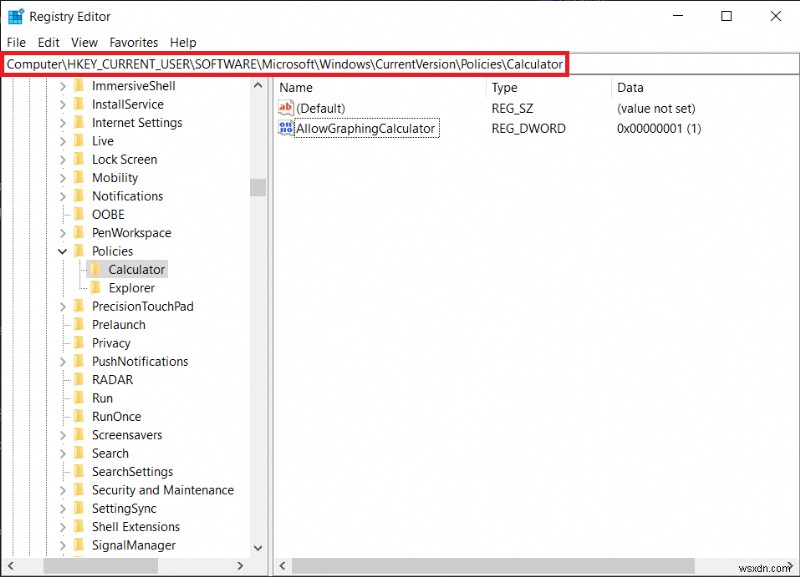Click the PenWorkspace folder icon
Screen dimensions: 800x577
[x=79, y=233]
